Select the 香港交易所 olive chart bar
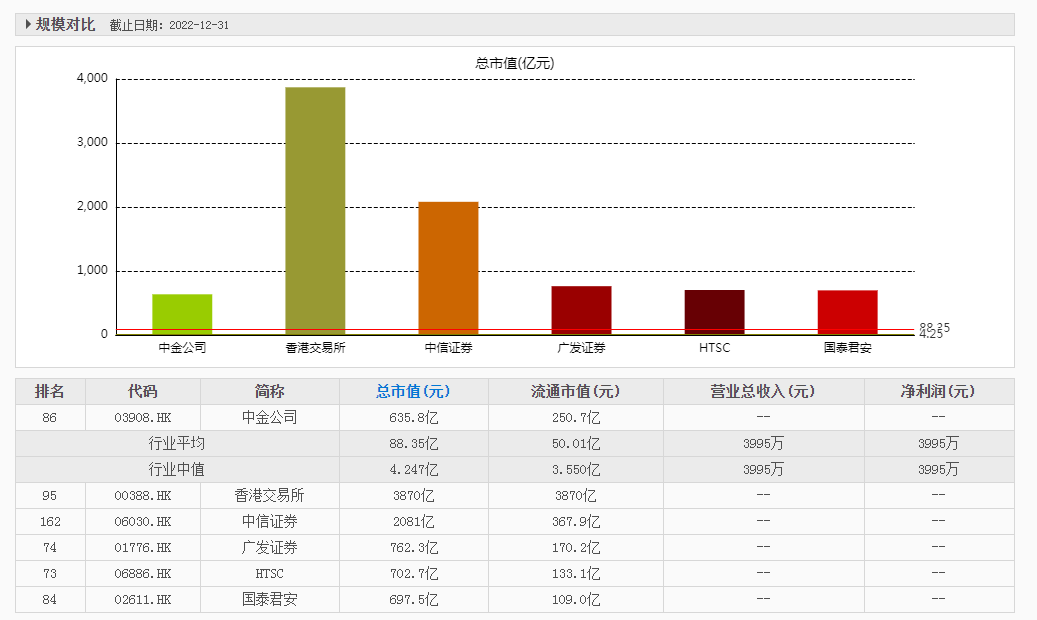This screenshot has height=620, width=1037. tap(315, 210)
